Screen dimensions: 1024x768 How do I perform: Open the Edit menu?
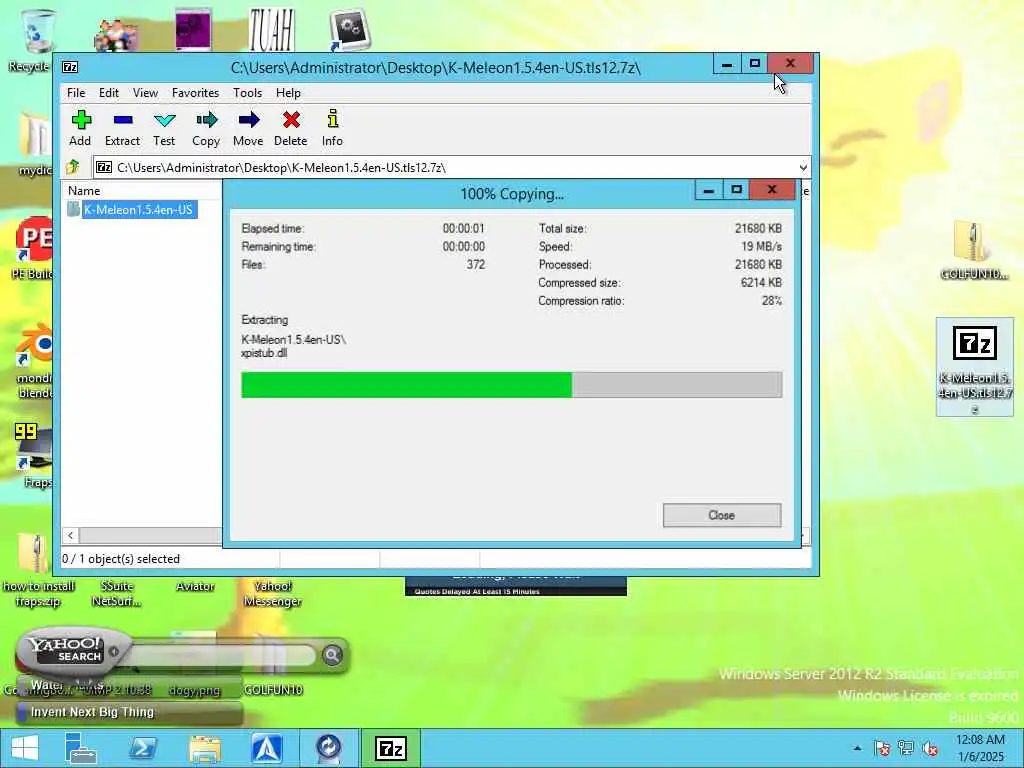click(x=108, y=93)
